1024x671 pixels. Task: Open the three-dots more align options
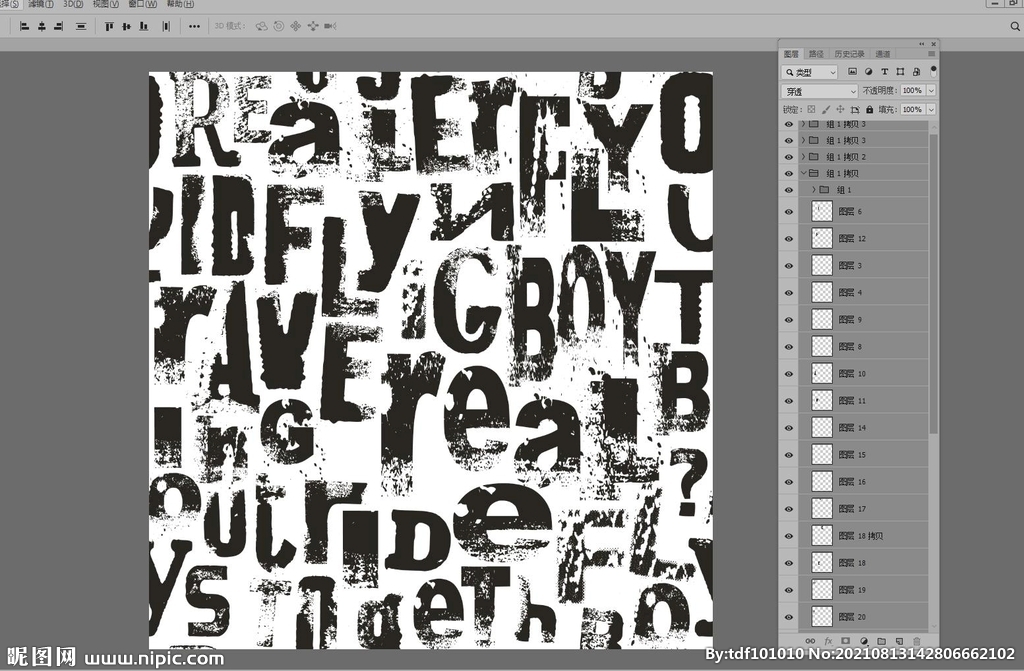click(194, 26)
